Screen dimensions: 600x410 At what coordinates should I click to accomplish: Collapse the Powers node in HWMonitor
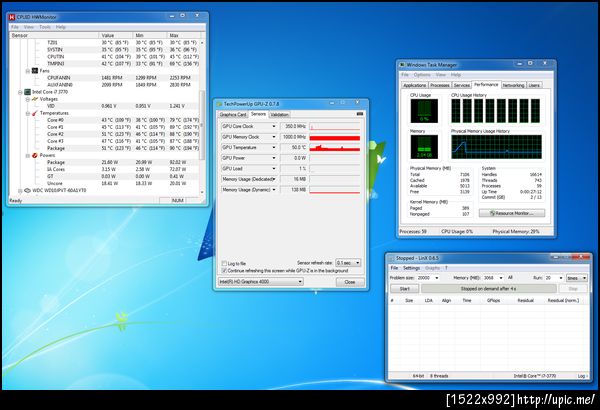pos(28,155)
